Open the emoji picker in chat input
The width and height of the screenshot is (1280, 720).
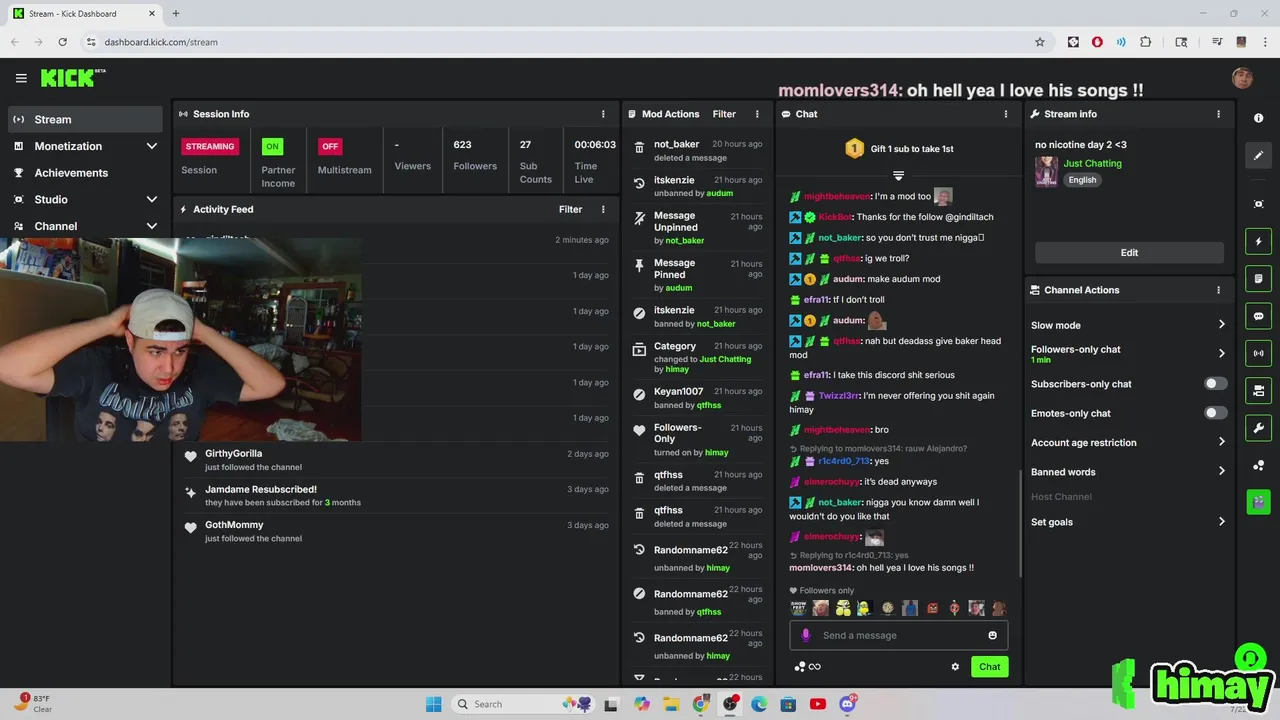[992, 635]
